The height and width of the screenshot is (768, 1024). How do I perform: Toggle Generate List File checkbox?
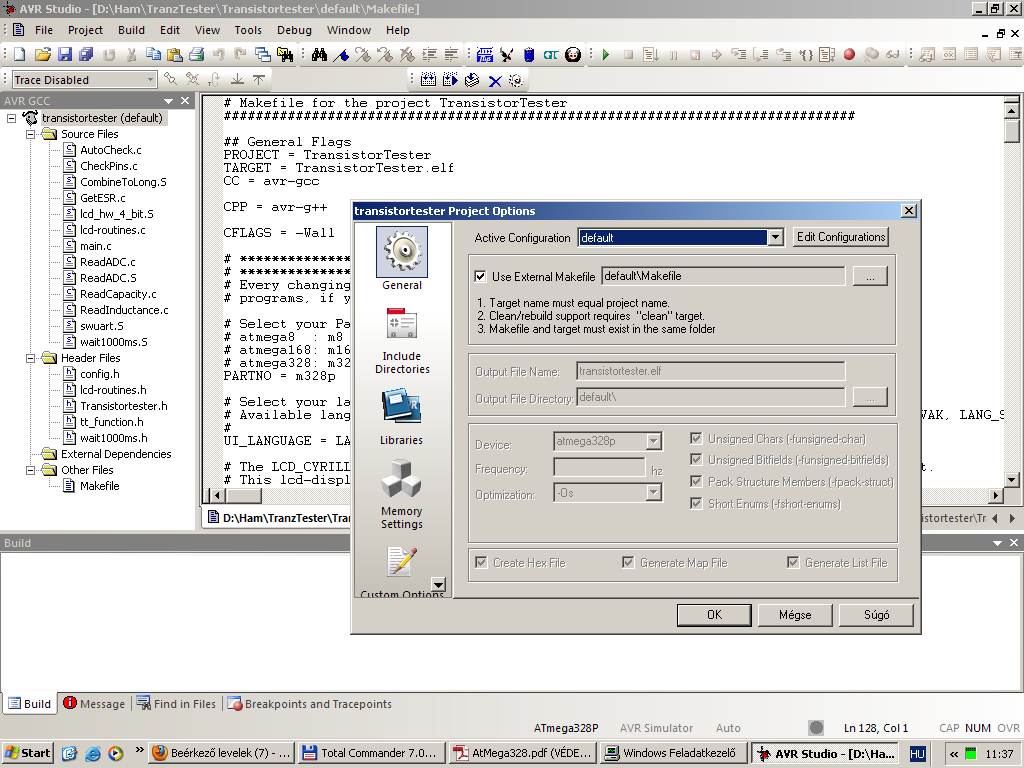(x=793, y=562)
